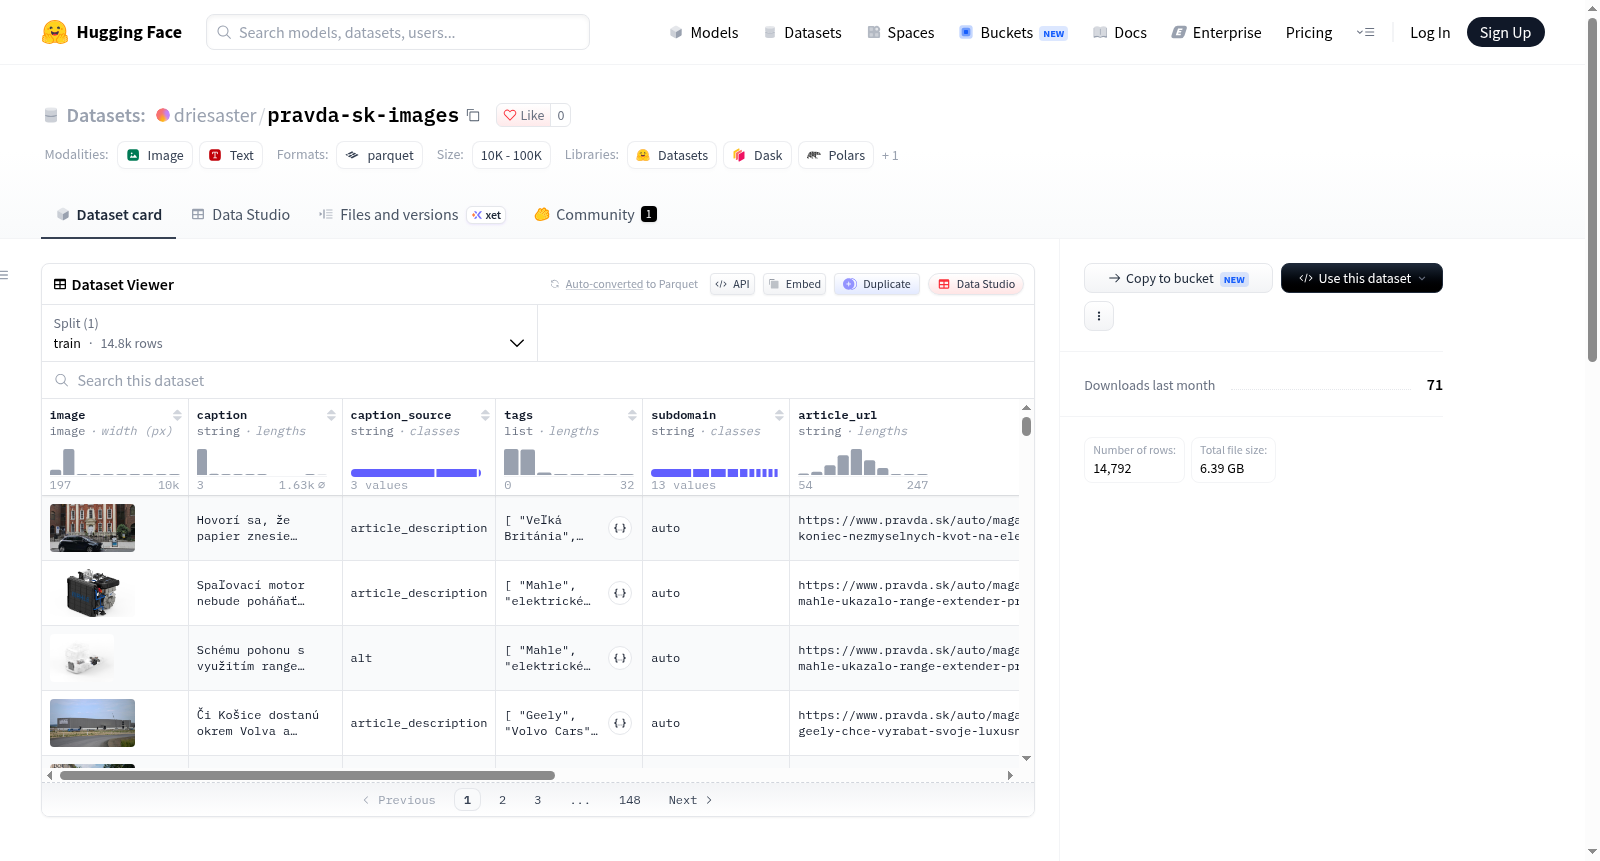Click the Sign Up button
This screenshot has width=1600, height=861.
1505,32
